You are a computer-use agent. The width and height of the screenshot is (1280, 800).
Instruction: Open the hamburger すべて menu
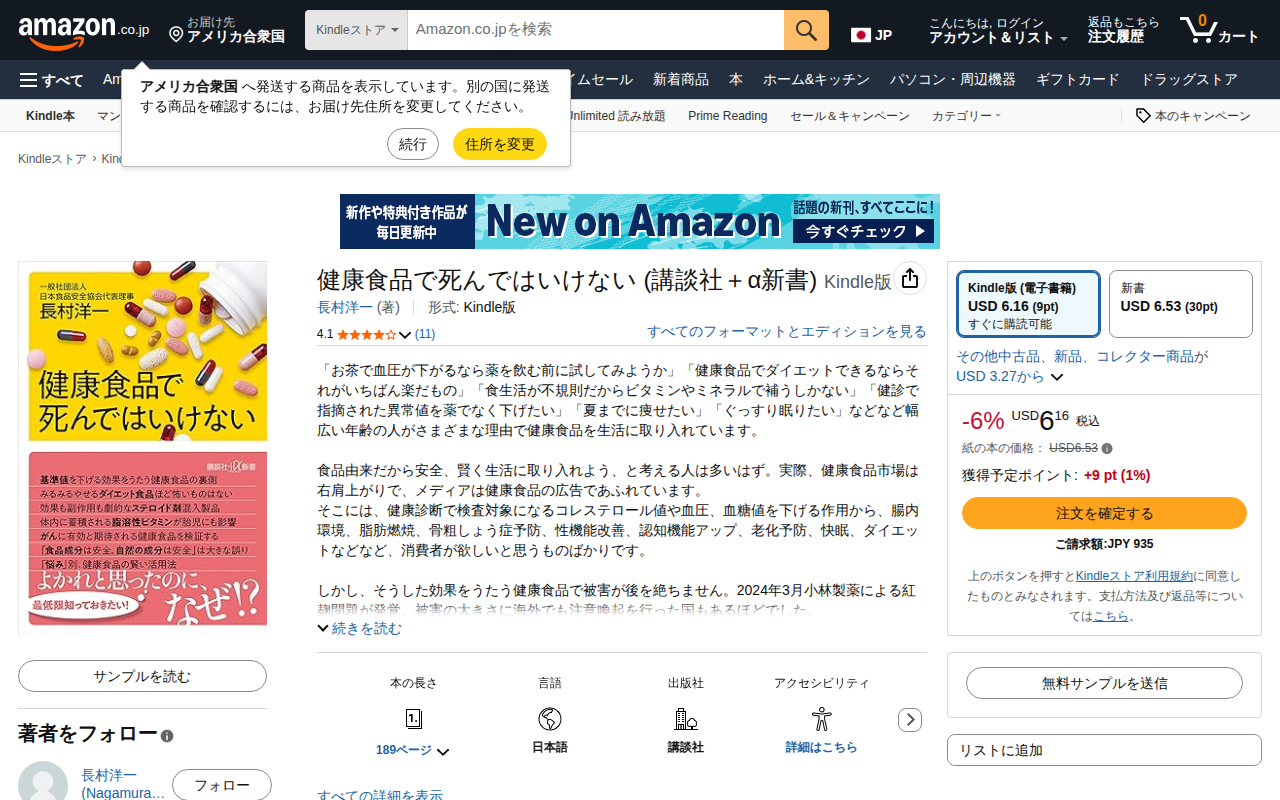pyautogui.click(x=52, y=80)
